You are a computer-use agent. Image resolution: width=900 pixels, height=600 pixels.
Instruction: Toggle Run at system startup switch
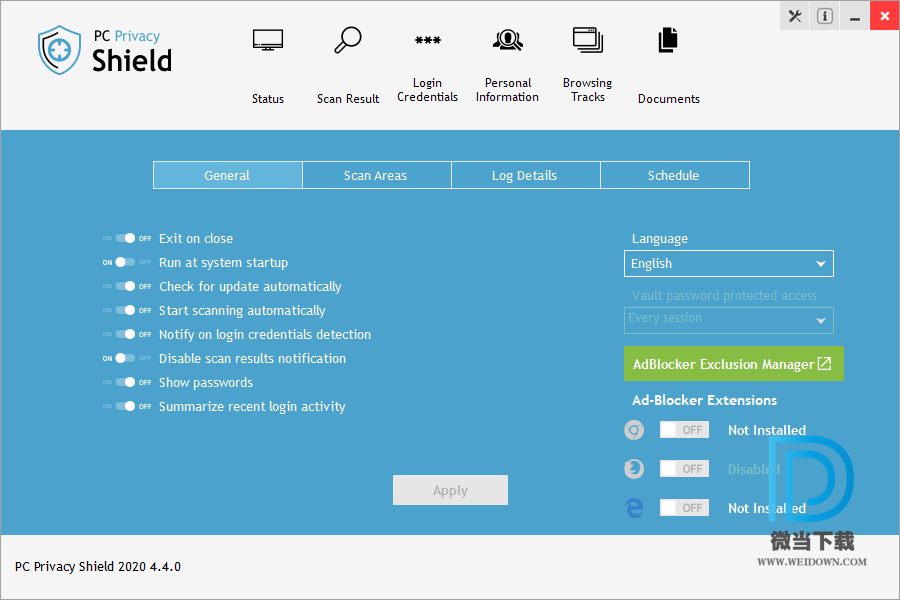(126, 262)
